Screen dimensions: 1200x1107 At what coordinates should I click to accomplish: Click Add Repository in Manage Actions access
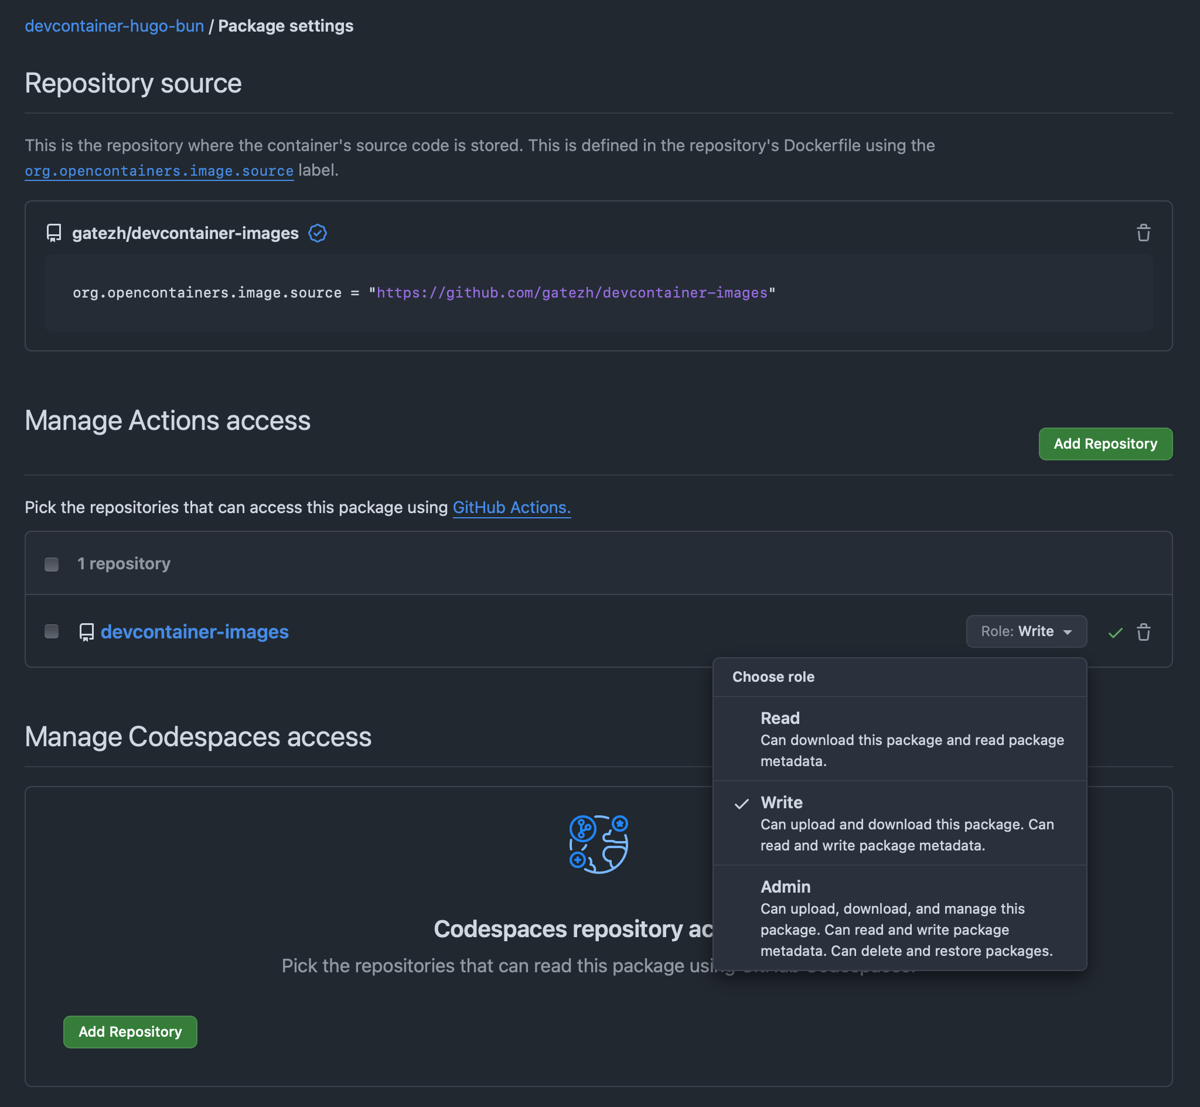click(1106, 444)
